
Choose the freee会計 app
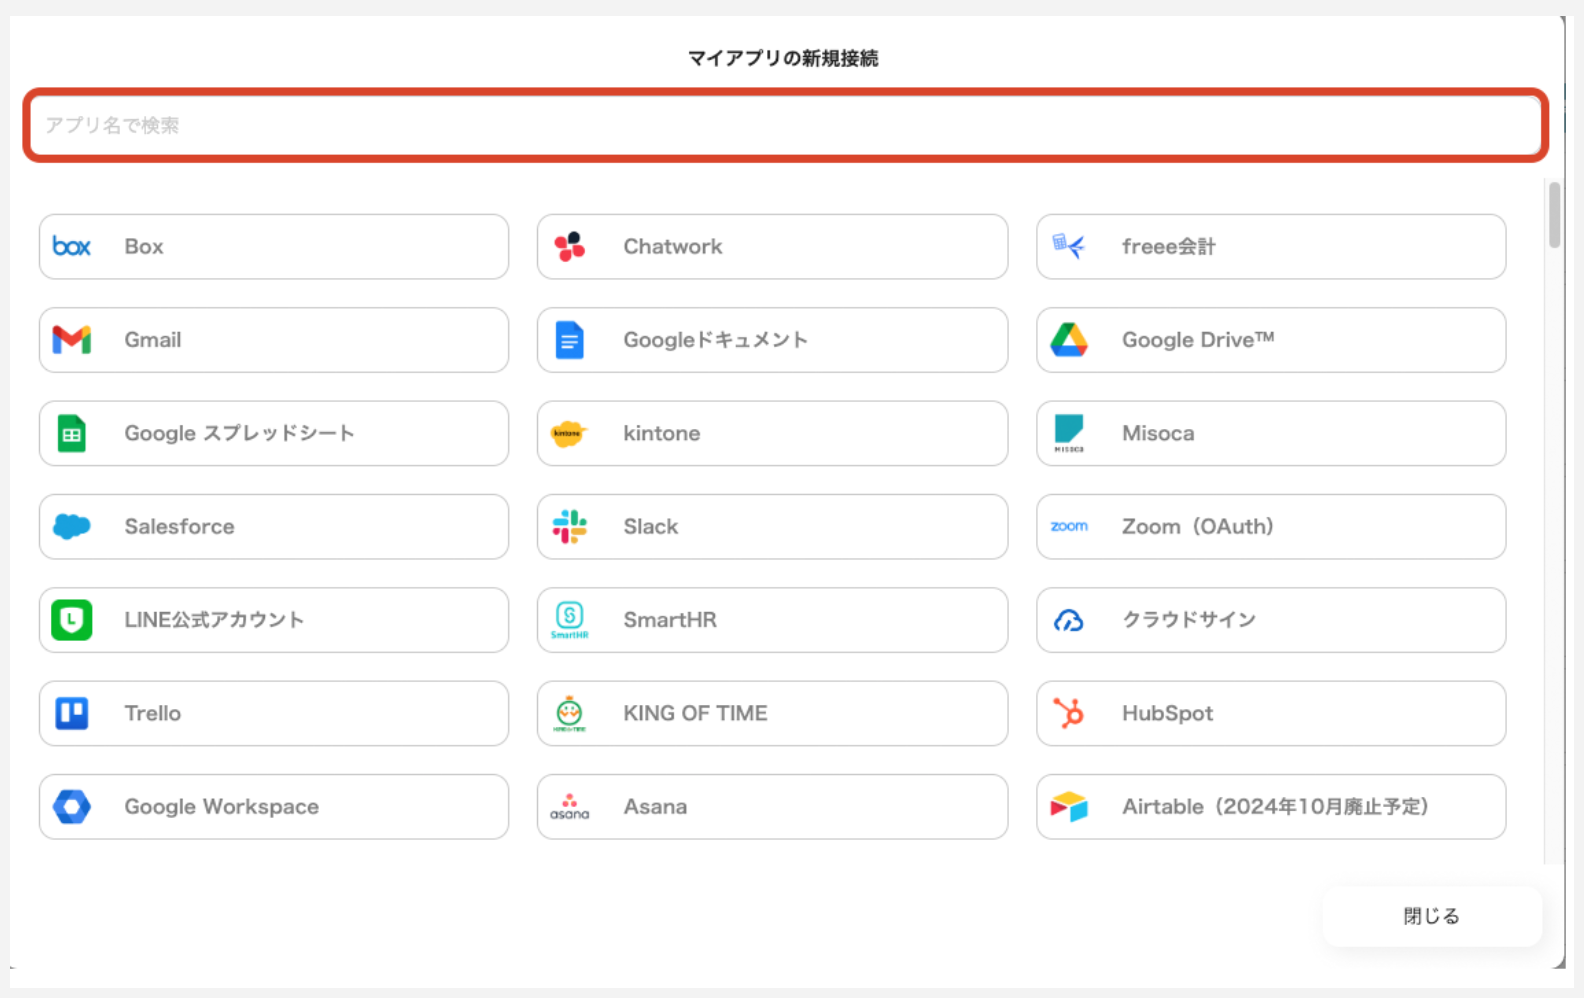(x=1270, y=246)
